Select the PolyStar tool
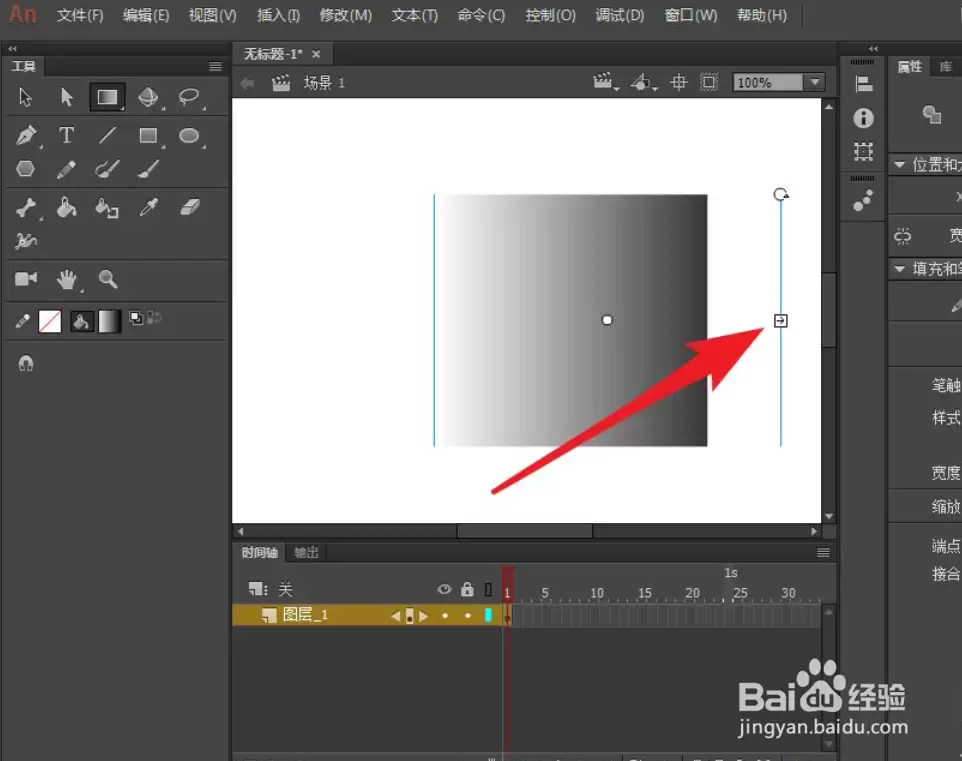 pos(25,169)
